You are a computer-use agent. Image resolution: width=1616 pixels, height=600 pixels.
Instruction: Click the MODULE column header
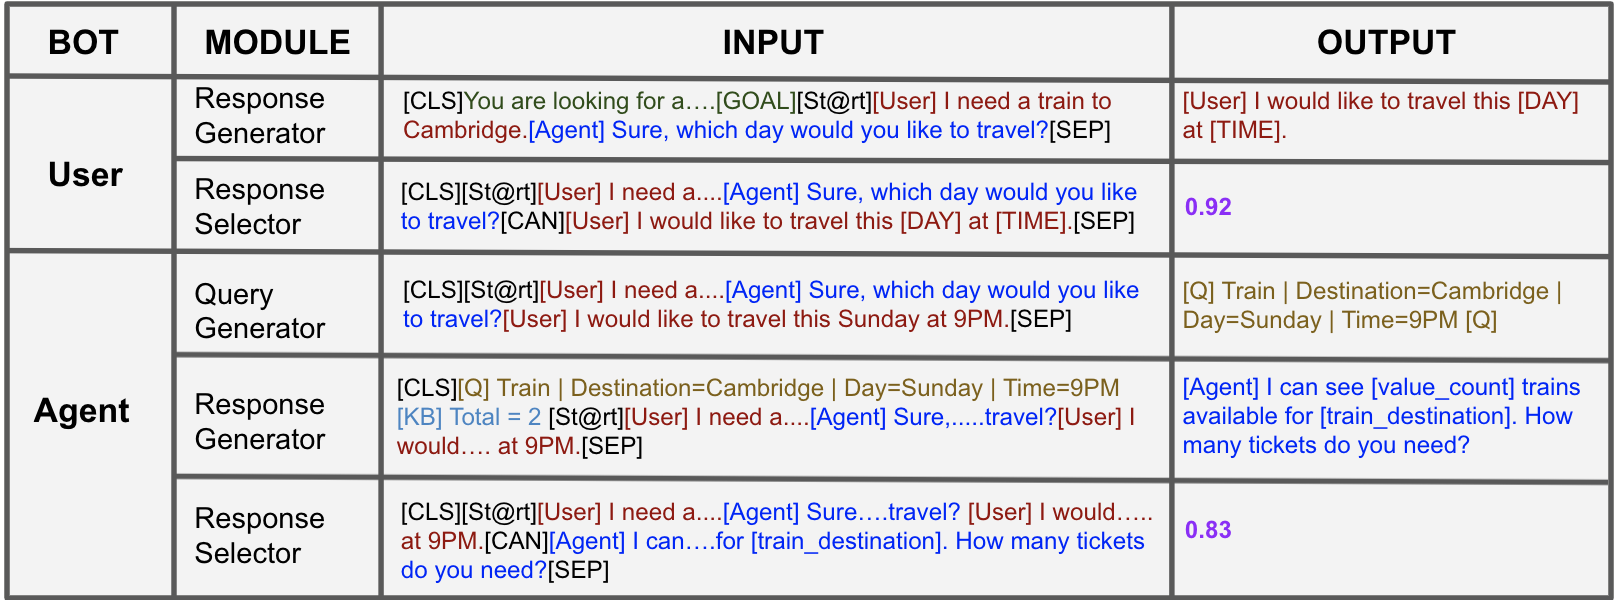tap(277, 43)
